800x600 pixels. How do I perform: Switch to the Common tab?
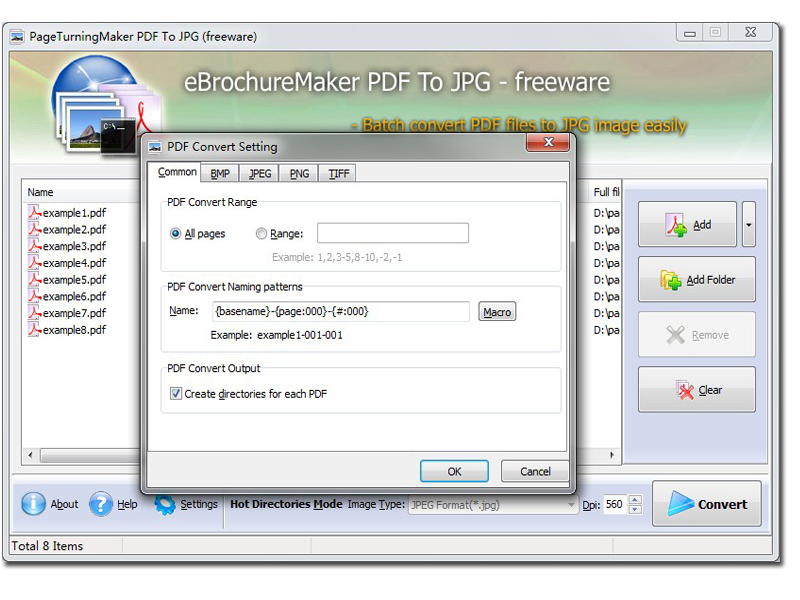[177, 172]
